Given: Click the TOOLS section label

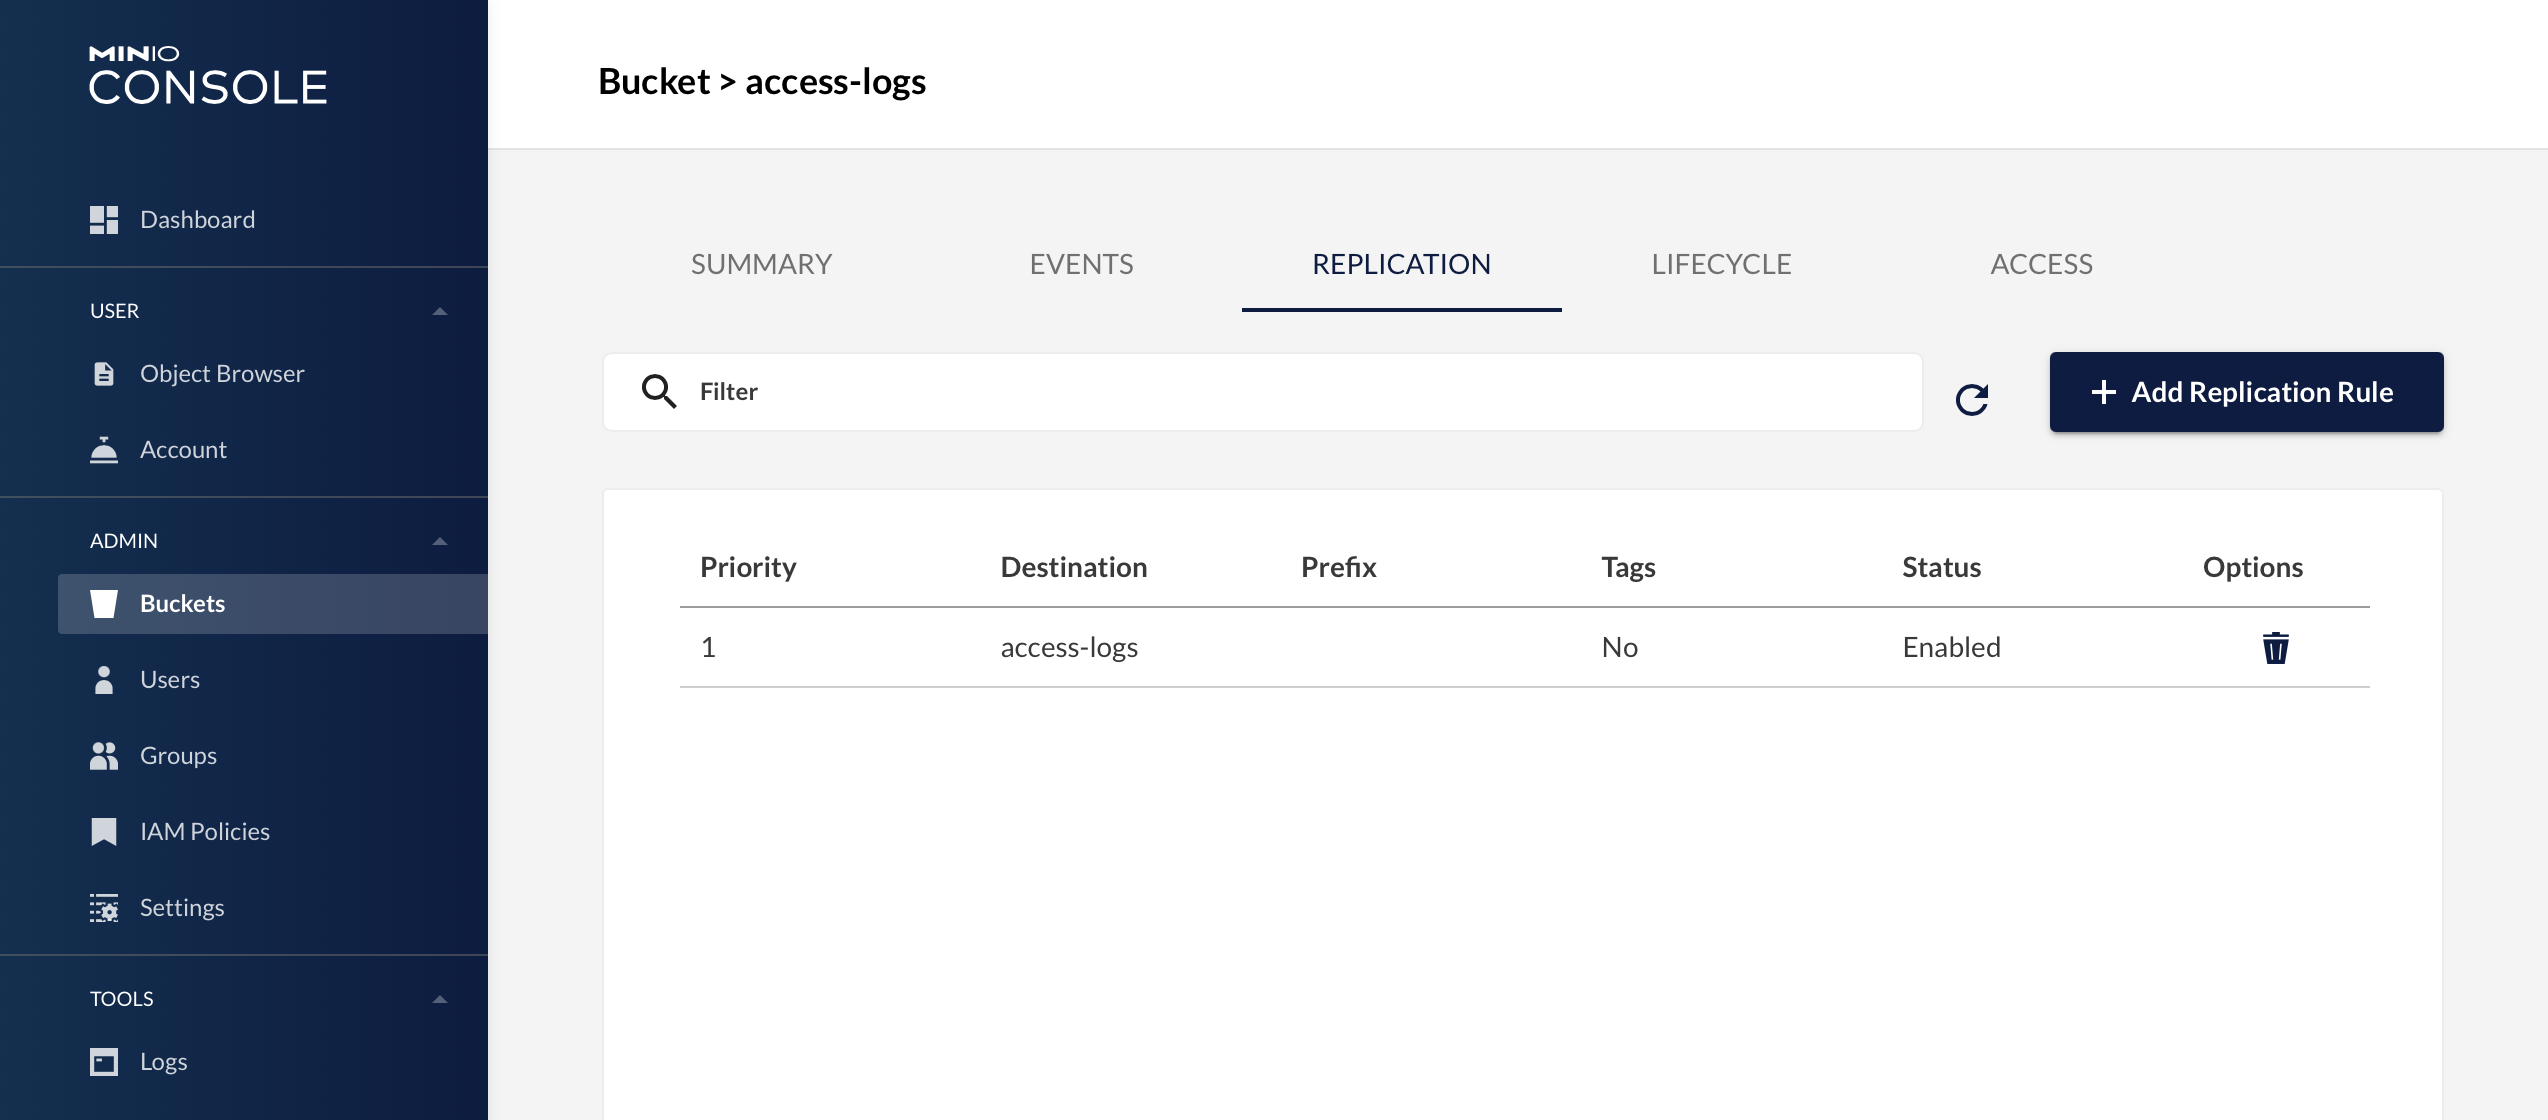Looking at the screenshot, I should (x=122, y=999).
